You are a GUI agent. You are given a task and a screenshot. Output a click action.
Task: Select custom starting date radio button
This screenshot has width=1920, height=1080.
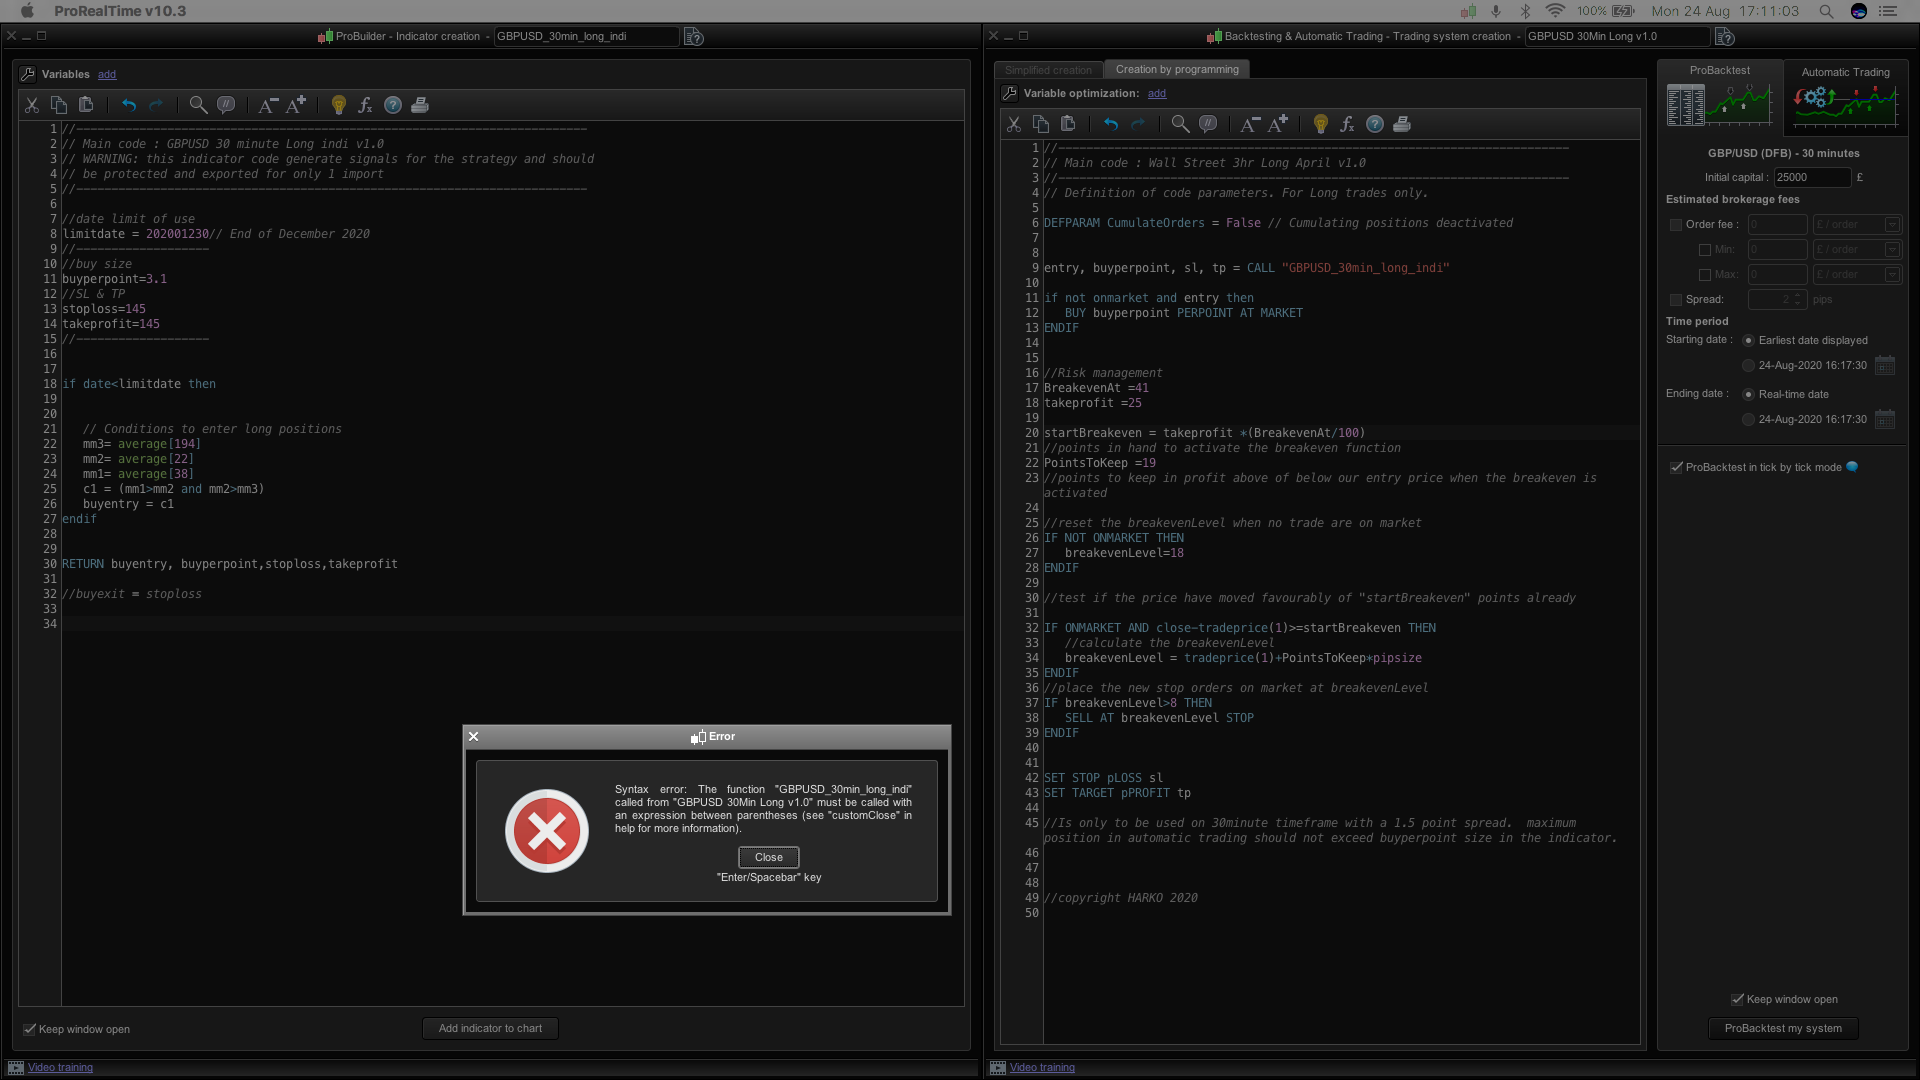coord(1748,366)
